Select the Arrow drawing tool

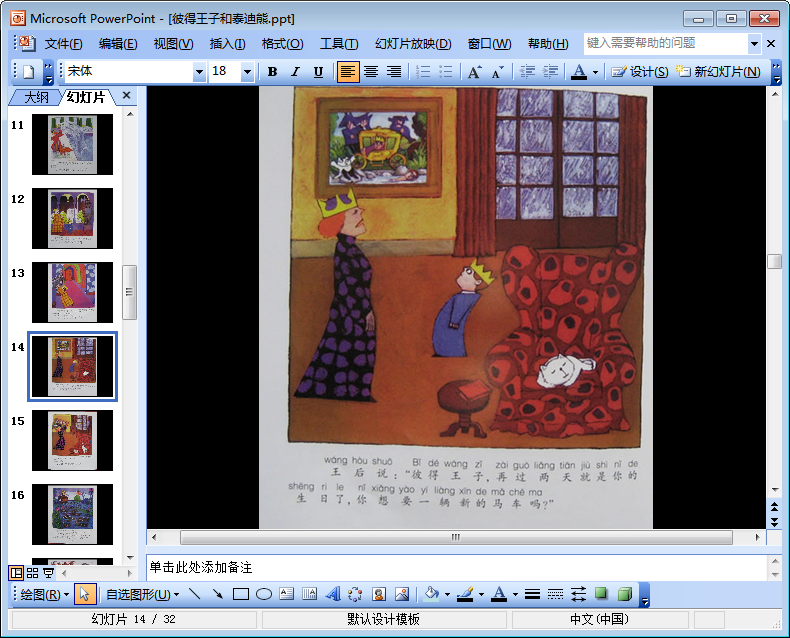point(218,595)
